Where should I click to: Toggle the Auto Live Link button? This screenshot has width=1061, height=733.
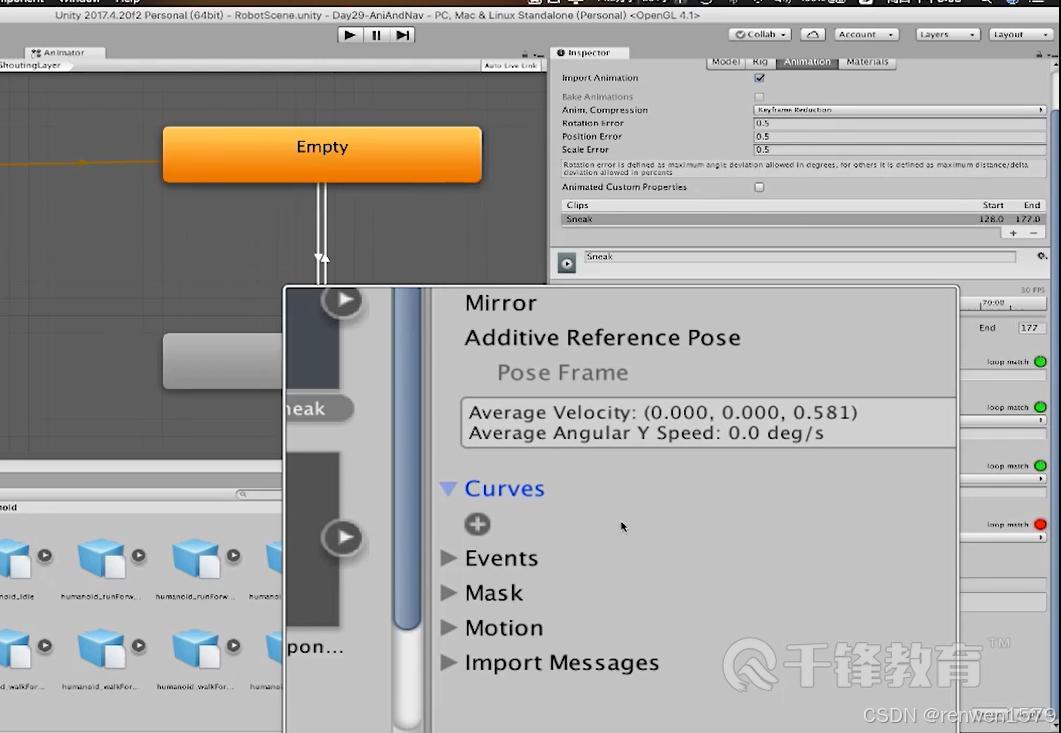pyautogui.click(x=510, y=66)
